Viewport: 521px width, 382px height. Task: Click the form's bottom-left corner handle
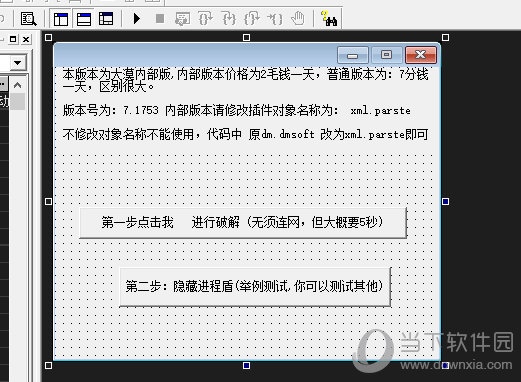[x=48, y=365]
